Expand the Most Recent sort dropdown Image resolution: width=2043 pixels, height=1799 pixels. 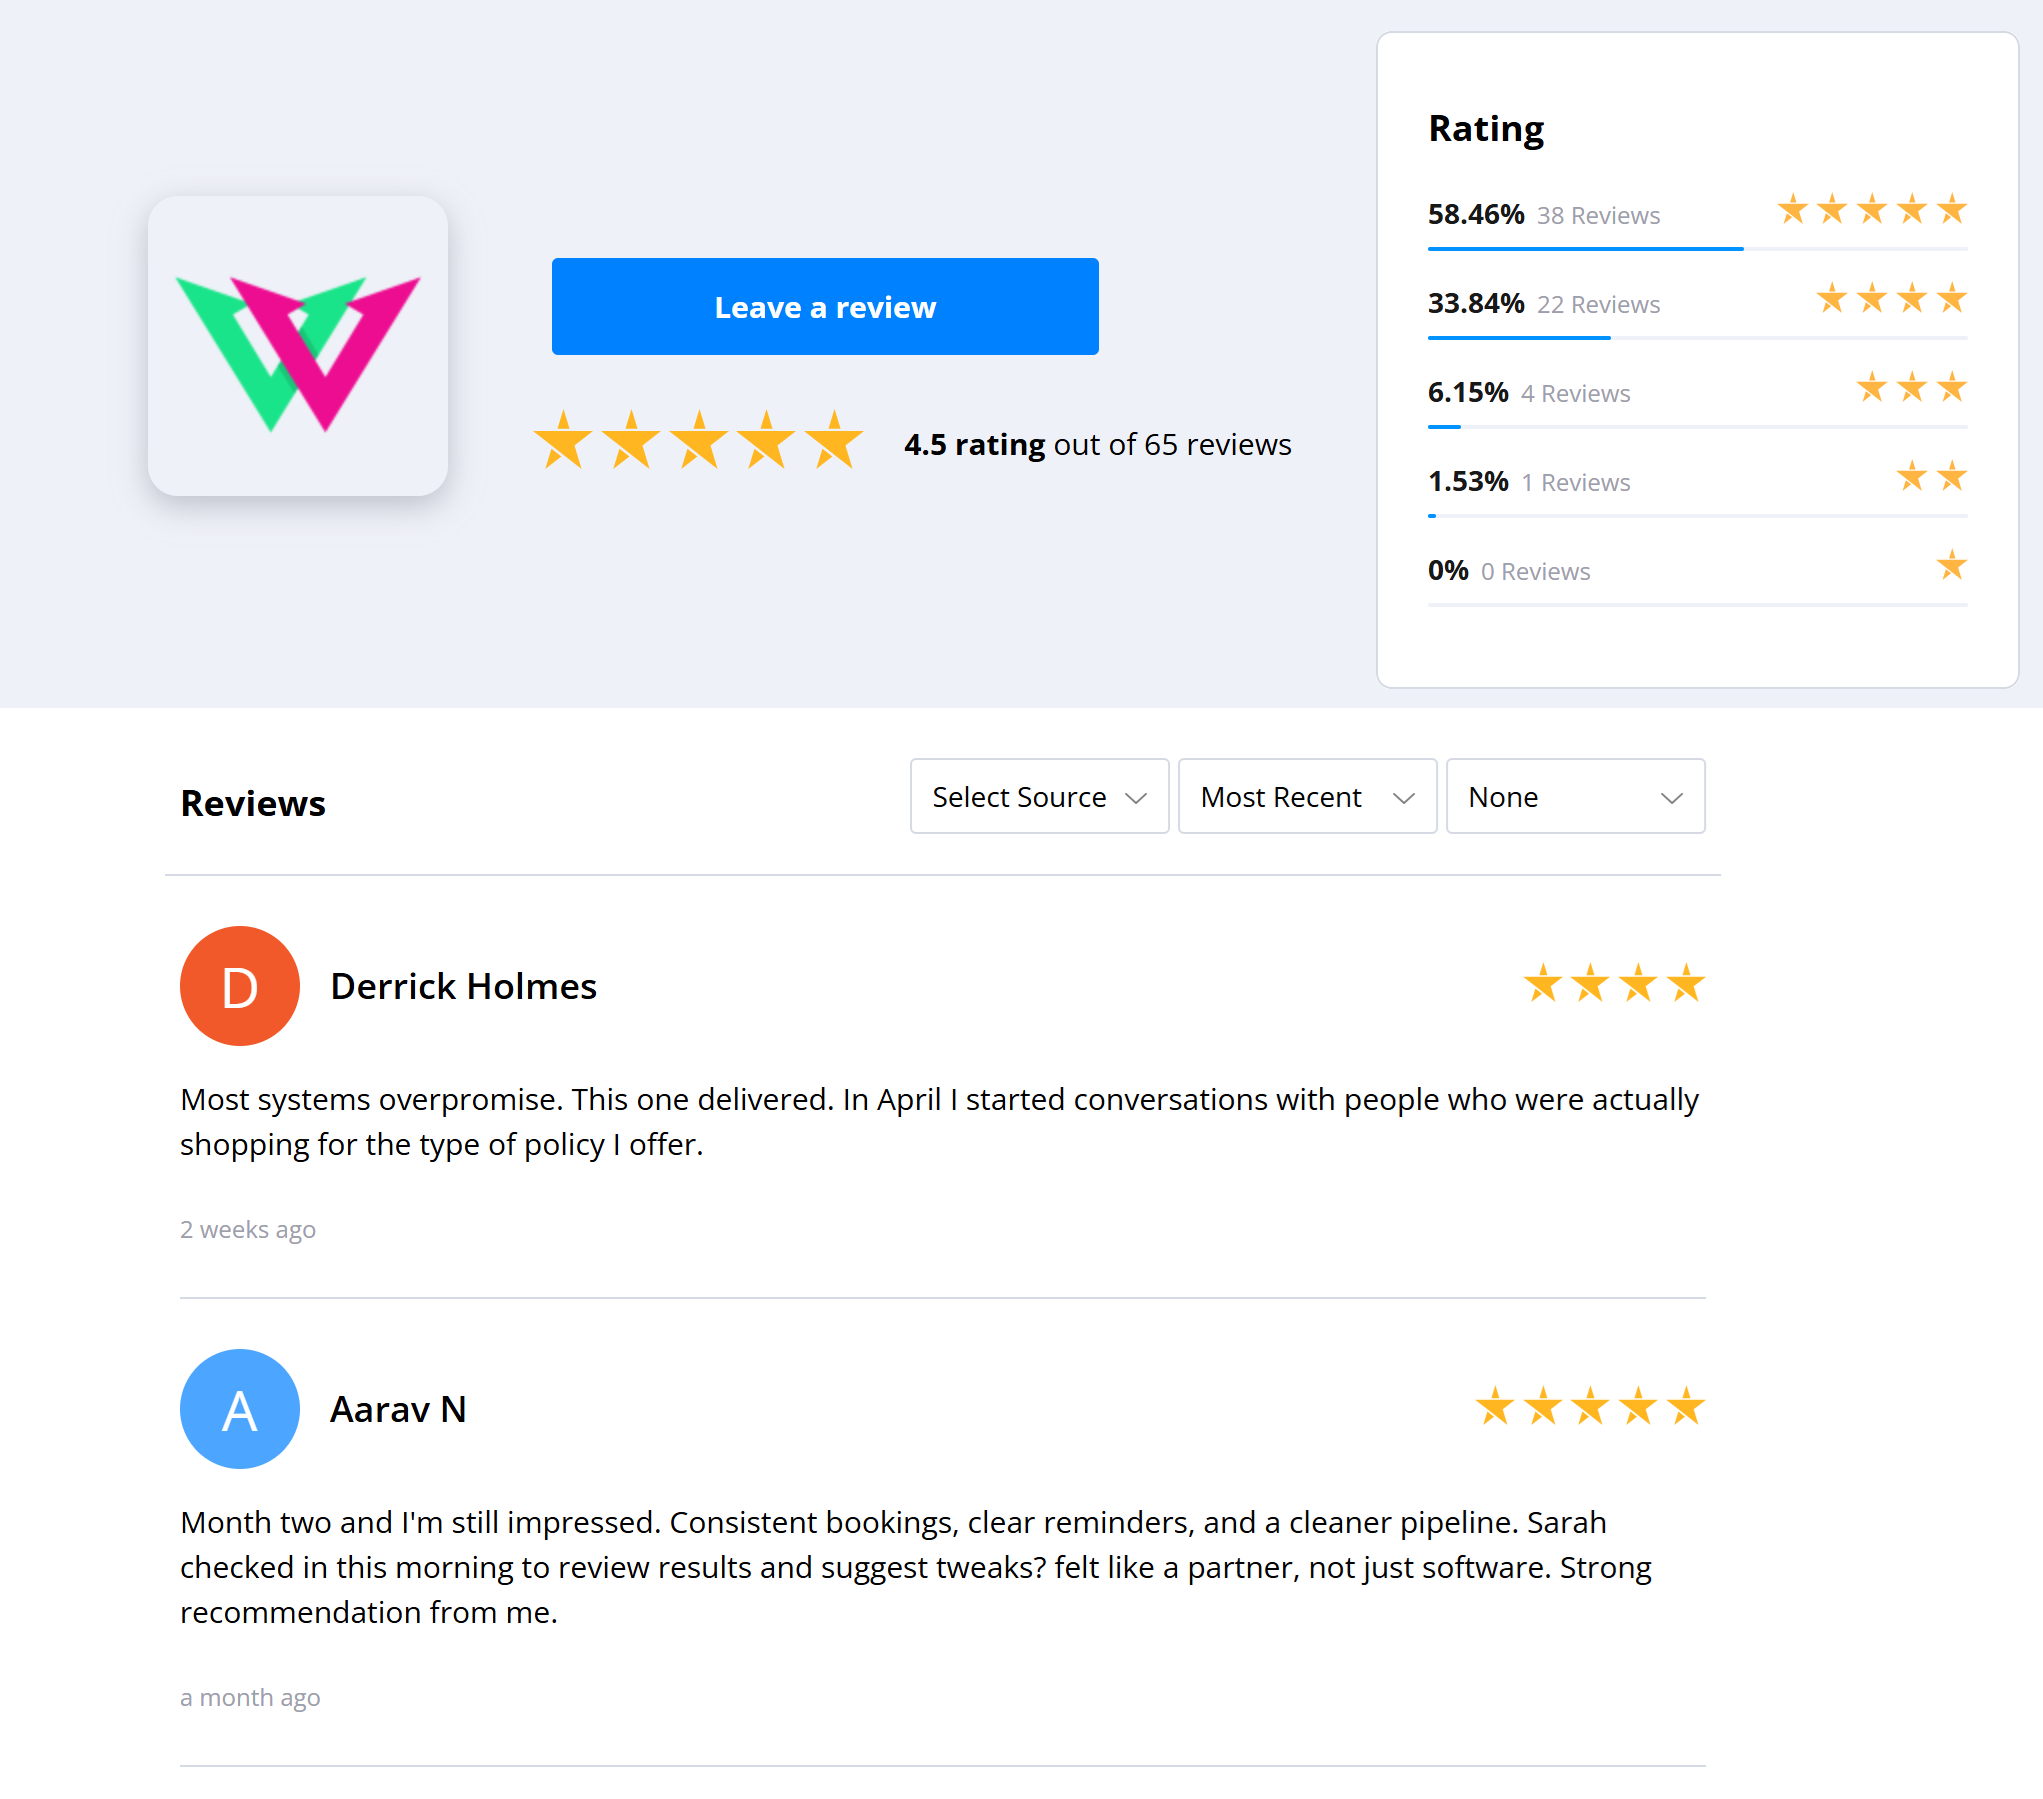pos(1307,797)
